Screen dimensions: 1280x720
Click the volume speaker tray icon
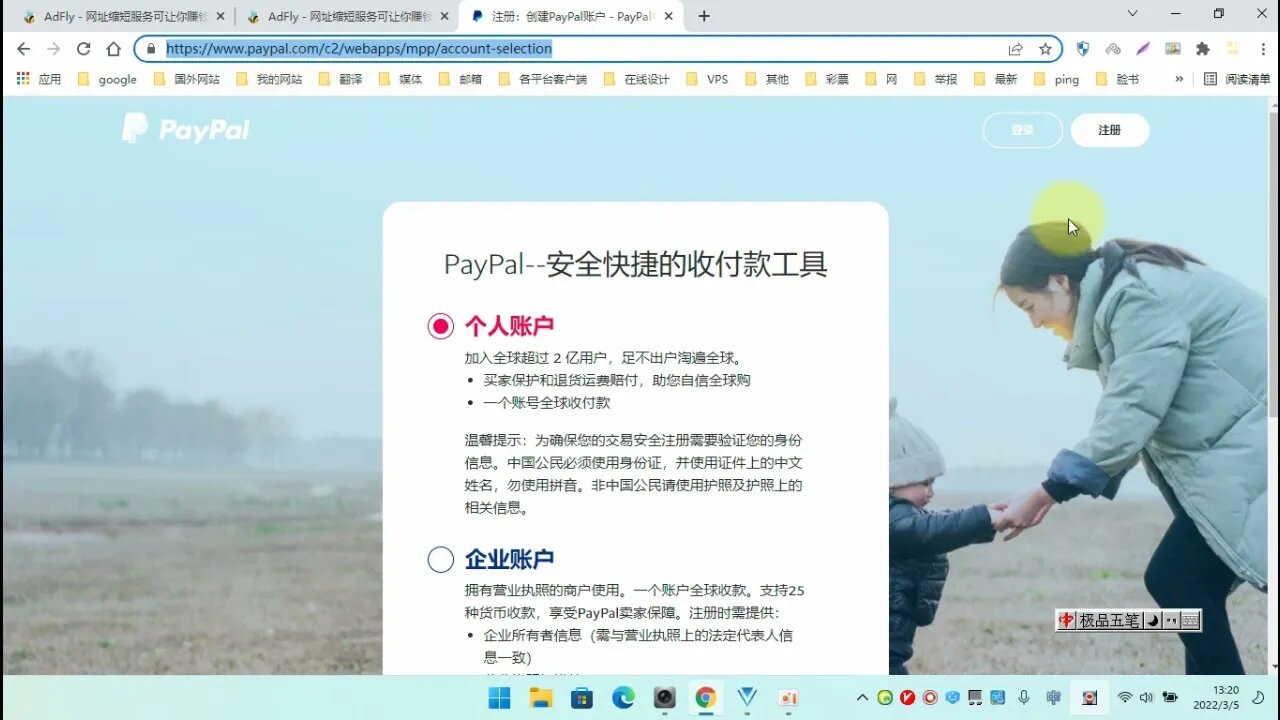coord(1146,697)
